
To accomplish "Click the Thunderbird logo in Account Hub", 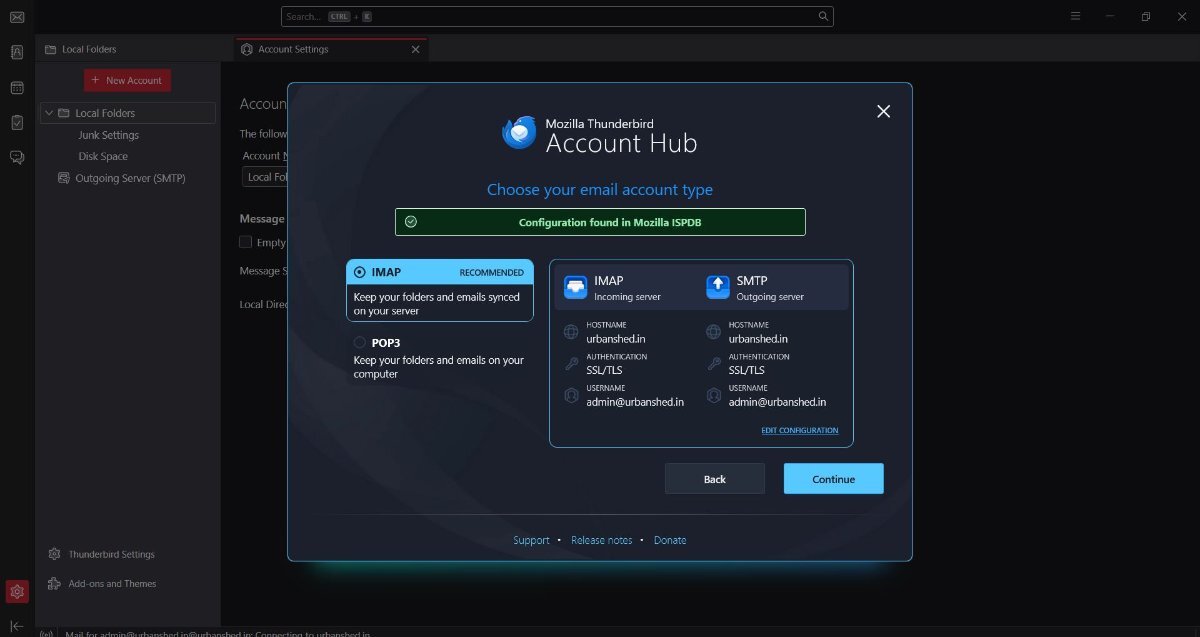I will pyautogui.click(x=520, y=132).
